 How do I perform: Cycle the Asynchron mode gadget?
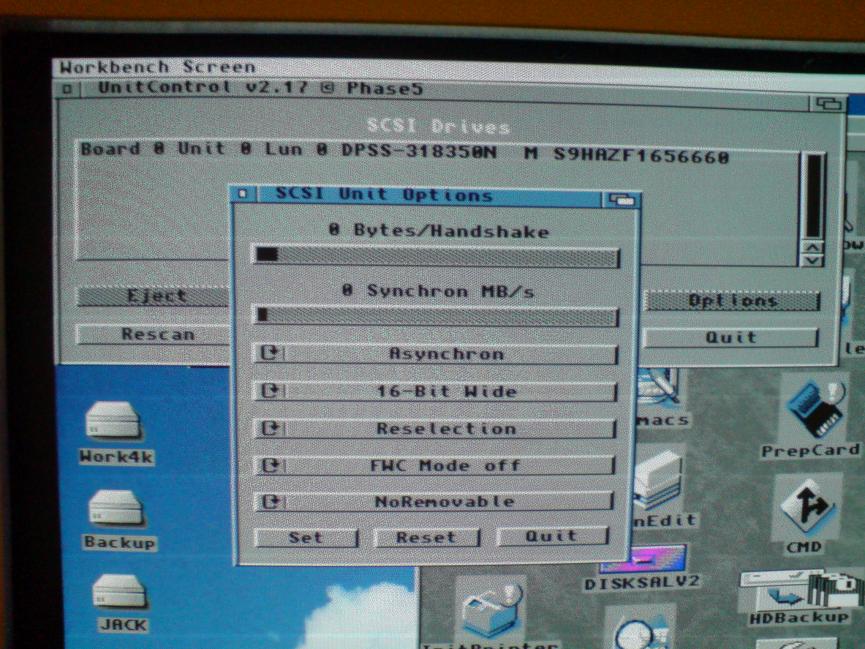point(435,354)
